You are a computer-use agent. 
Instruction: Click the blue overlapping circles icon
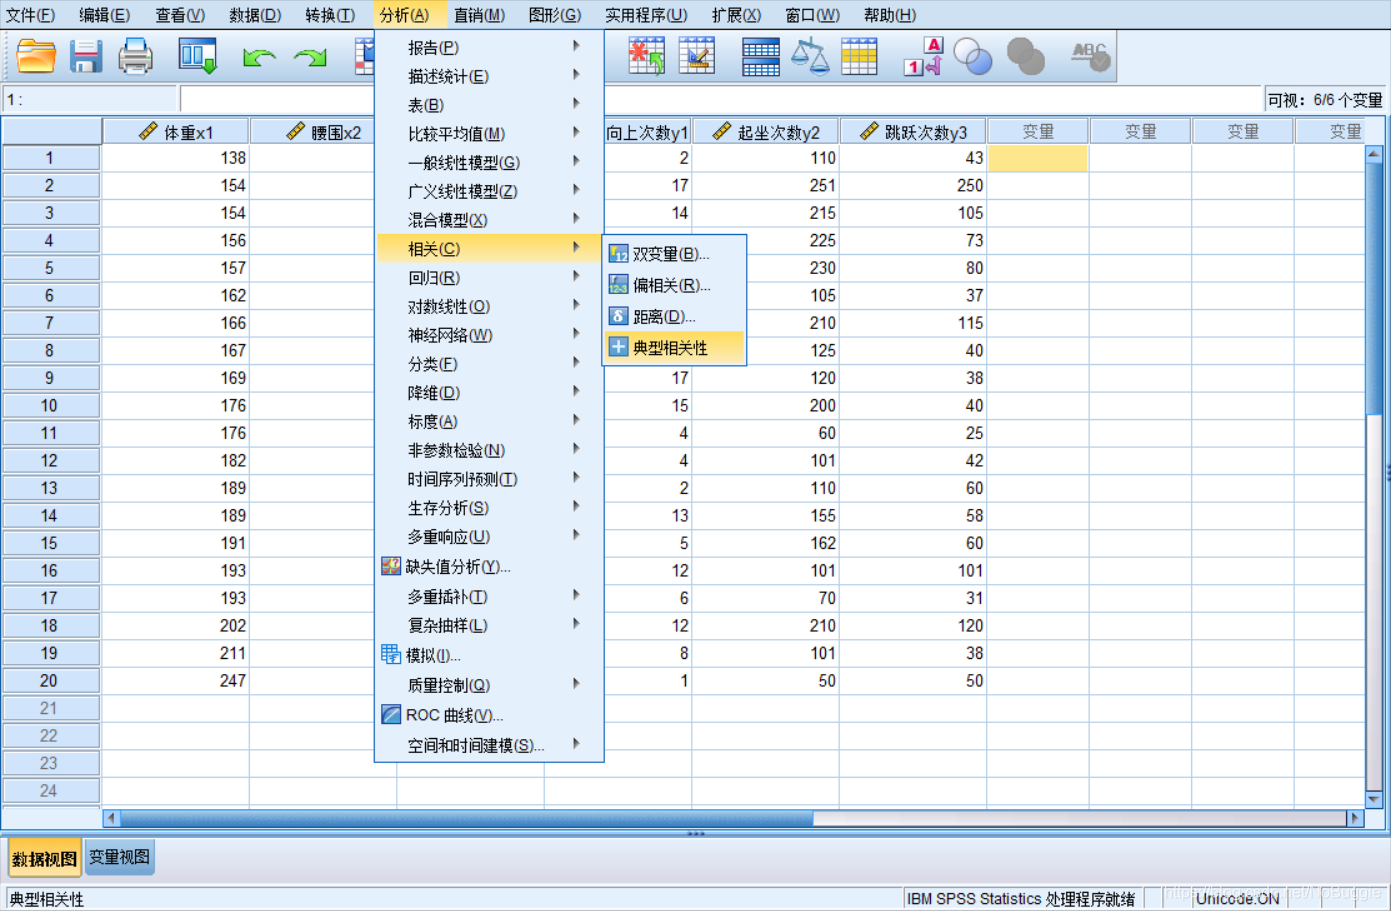pos(973,57)
